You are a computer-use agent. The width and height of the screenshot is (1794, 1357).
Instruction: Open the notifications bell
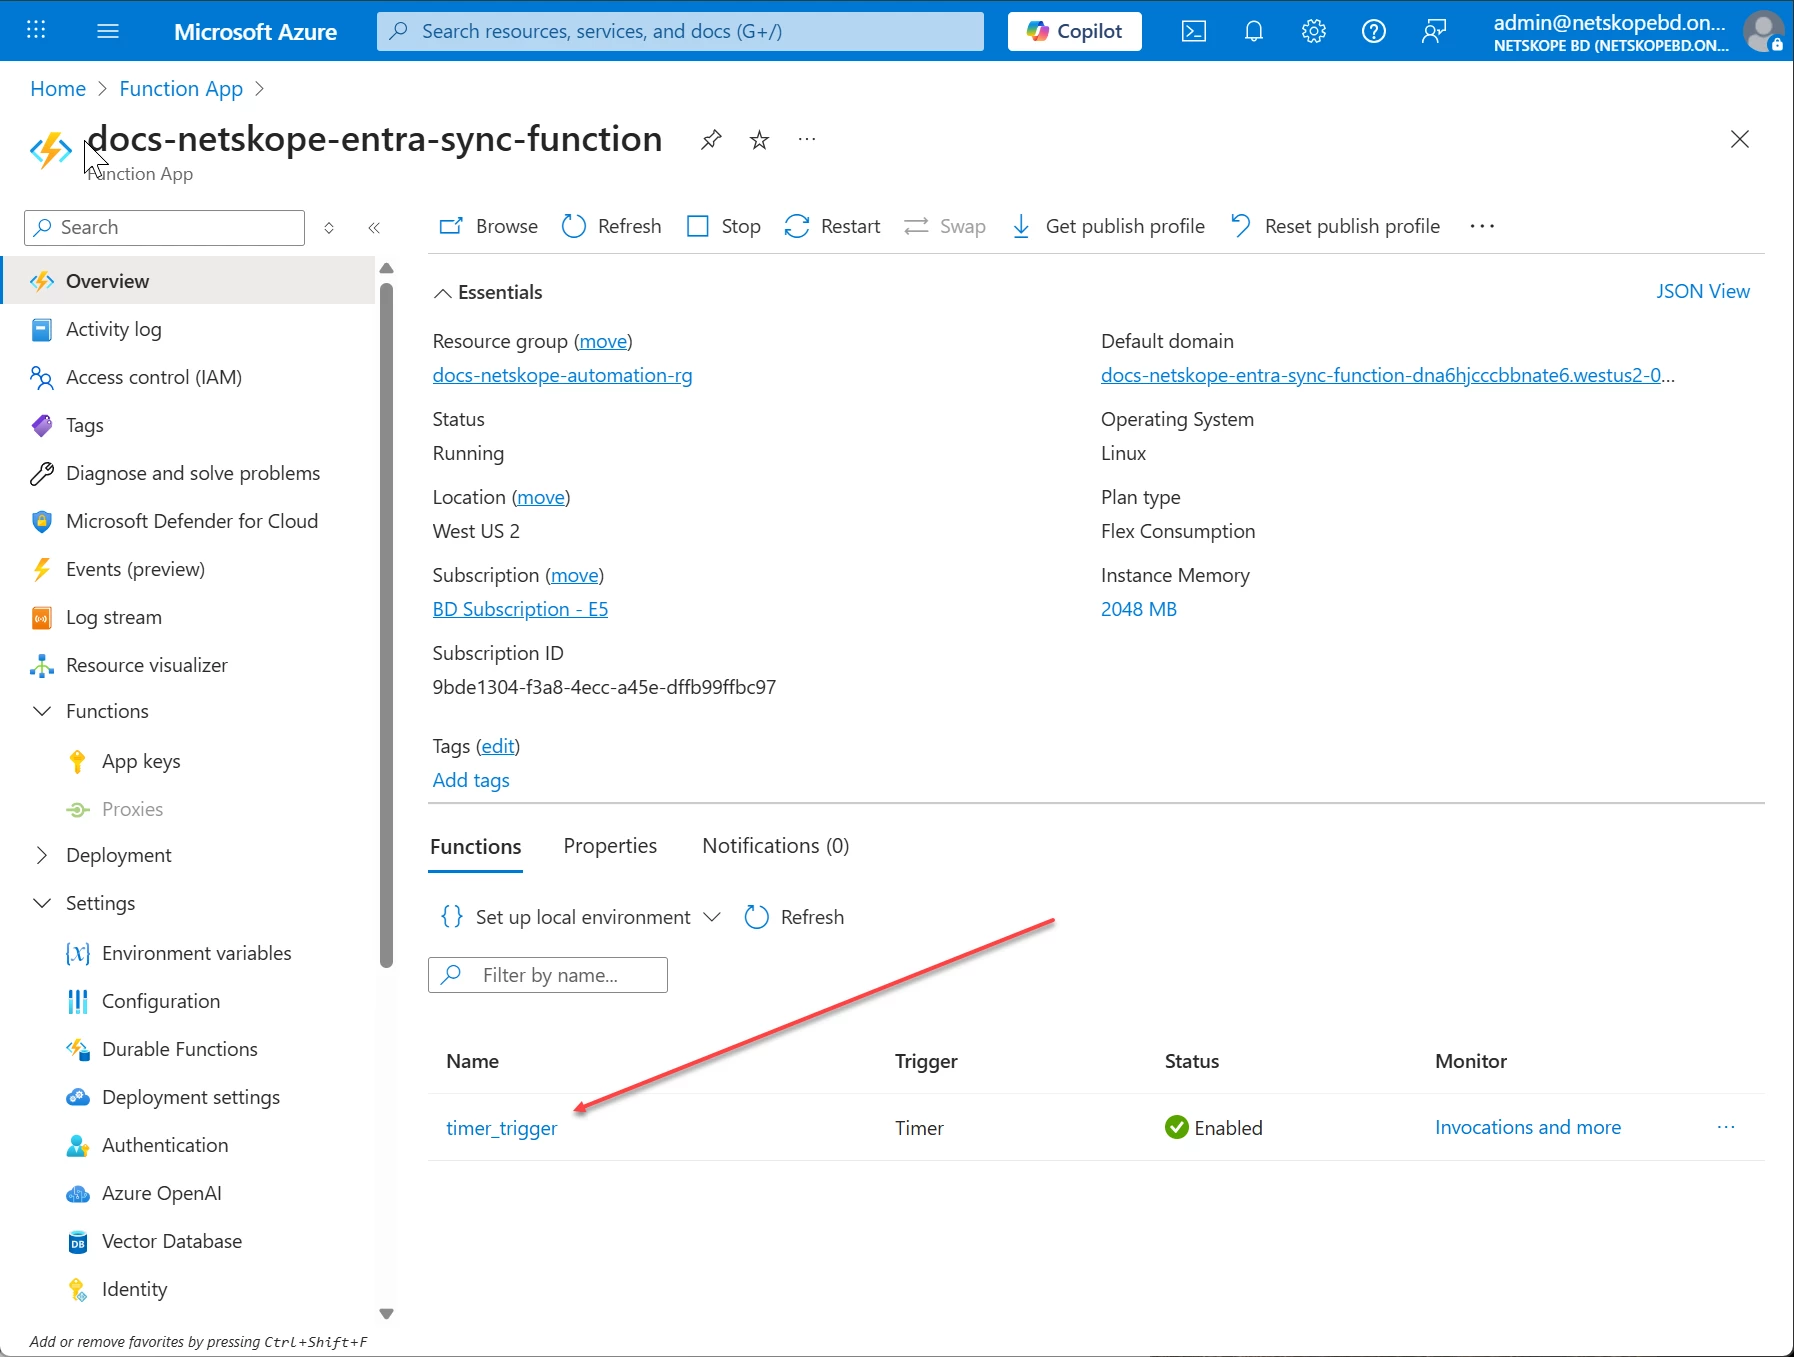pos(1254,31)
